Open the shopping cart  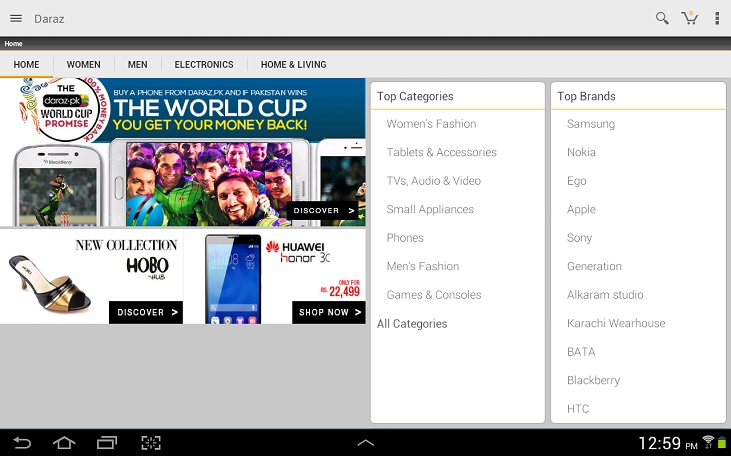click(x=689, y=18)
